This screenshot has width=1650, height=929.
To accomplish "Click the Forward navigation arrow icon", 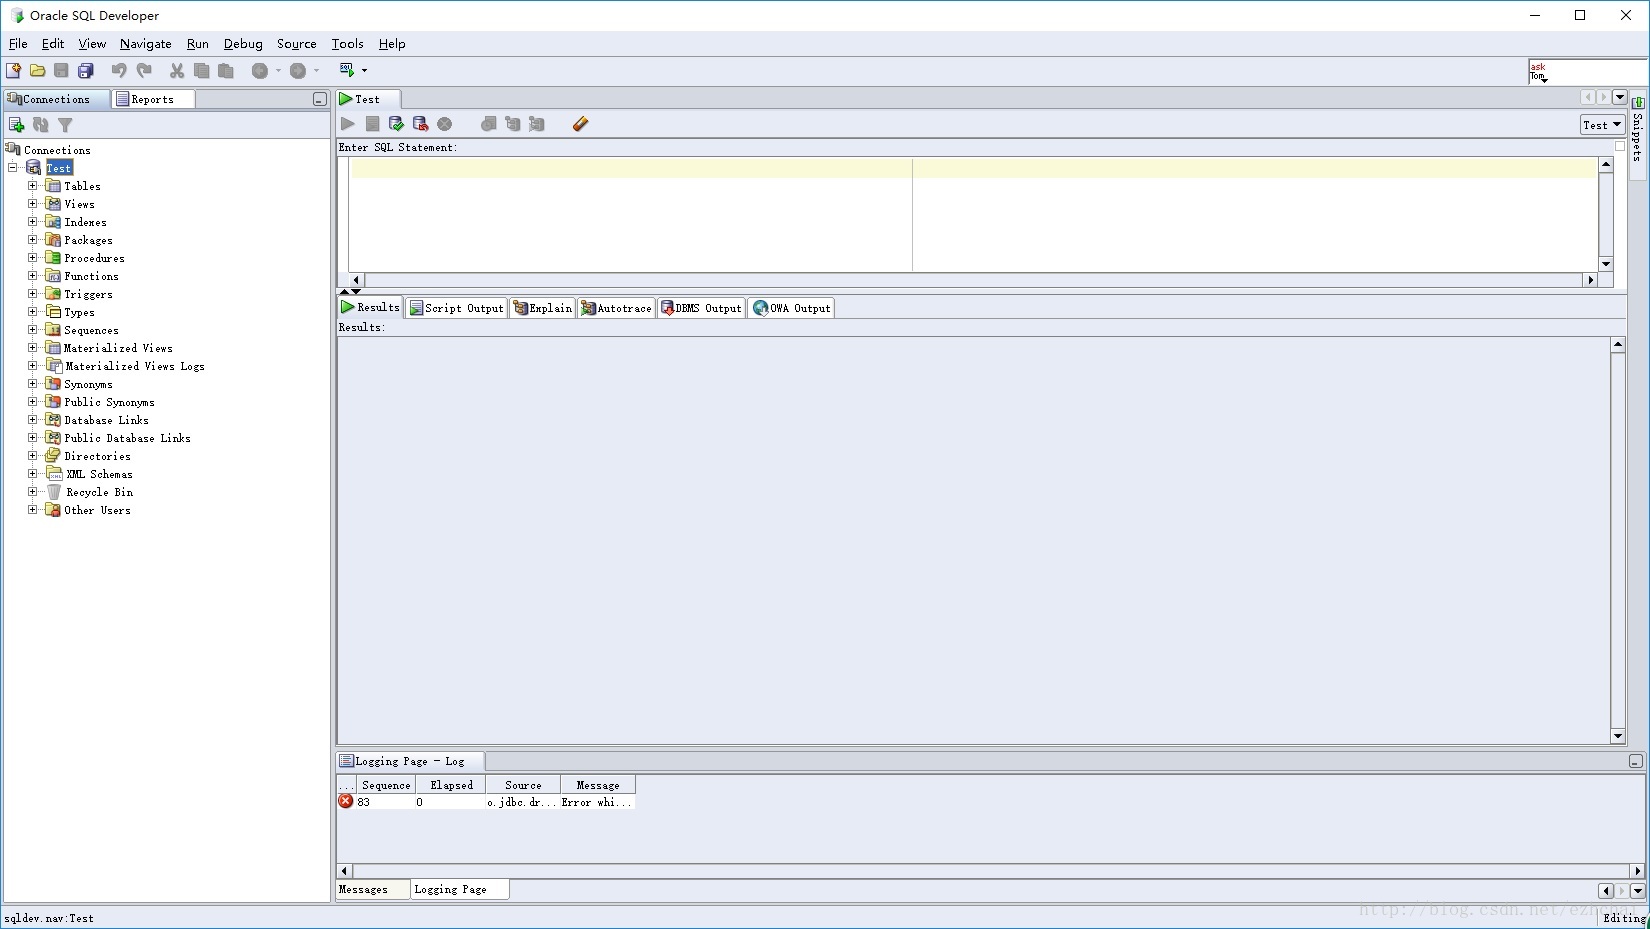I will coord(298,70).
